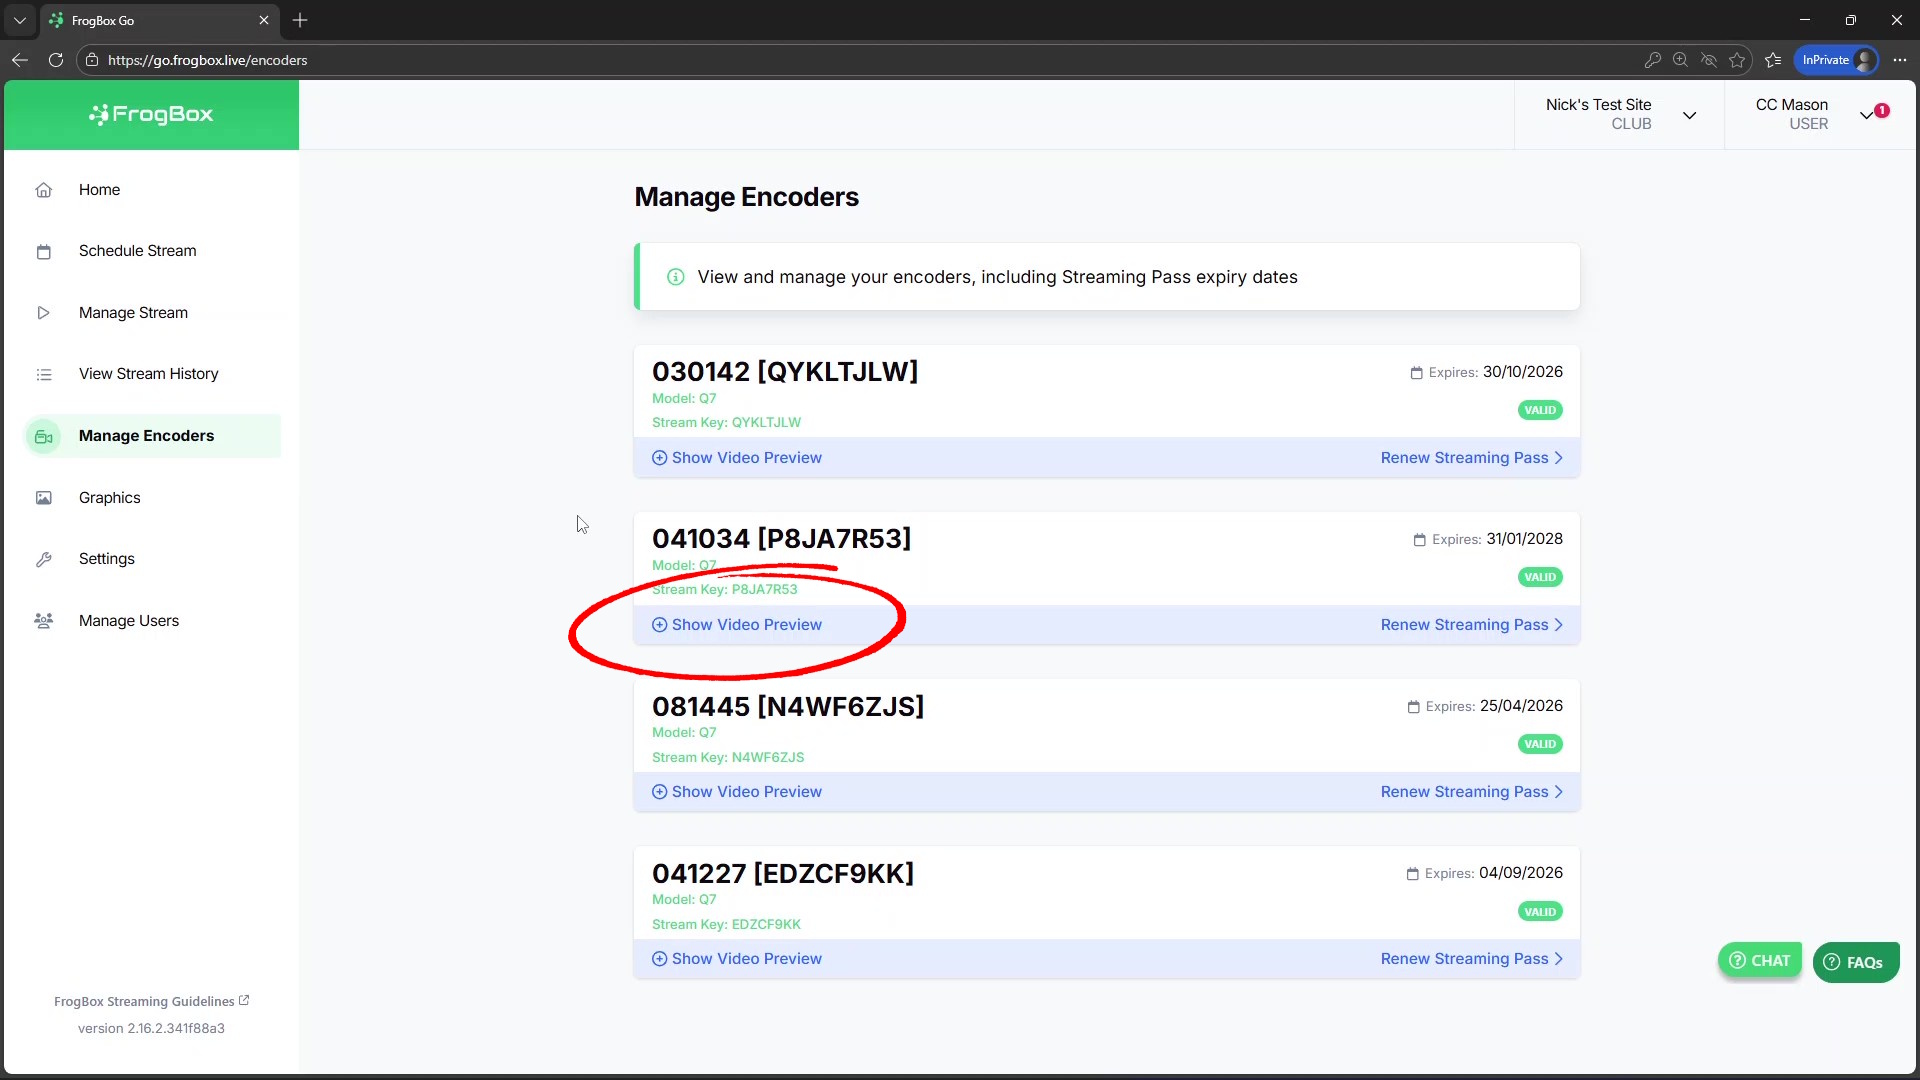
Task: Expand Nick's Test Site club dropdown
Action: click(1689, 115)
